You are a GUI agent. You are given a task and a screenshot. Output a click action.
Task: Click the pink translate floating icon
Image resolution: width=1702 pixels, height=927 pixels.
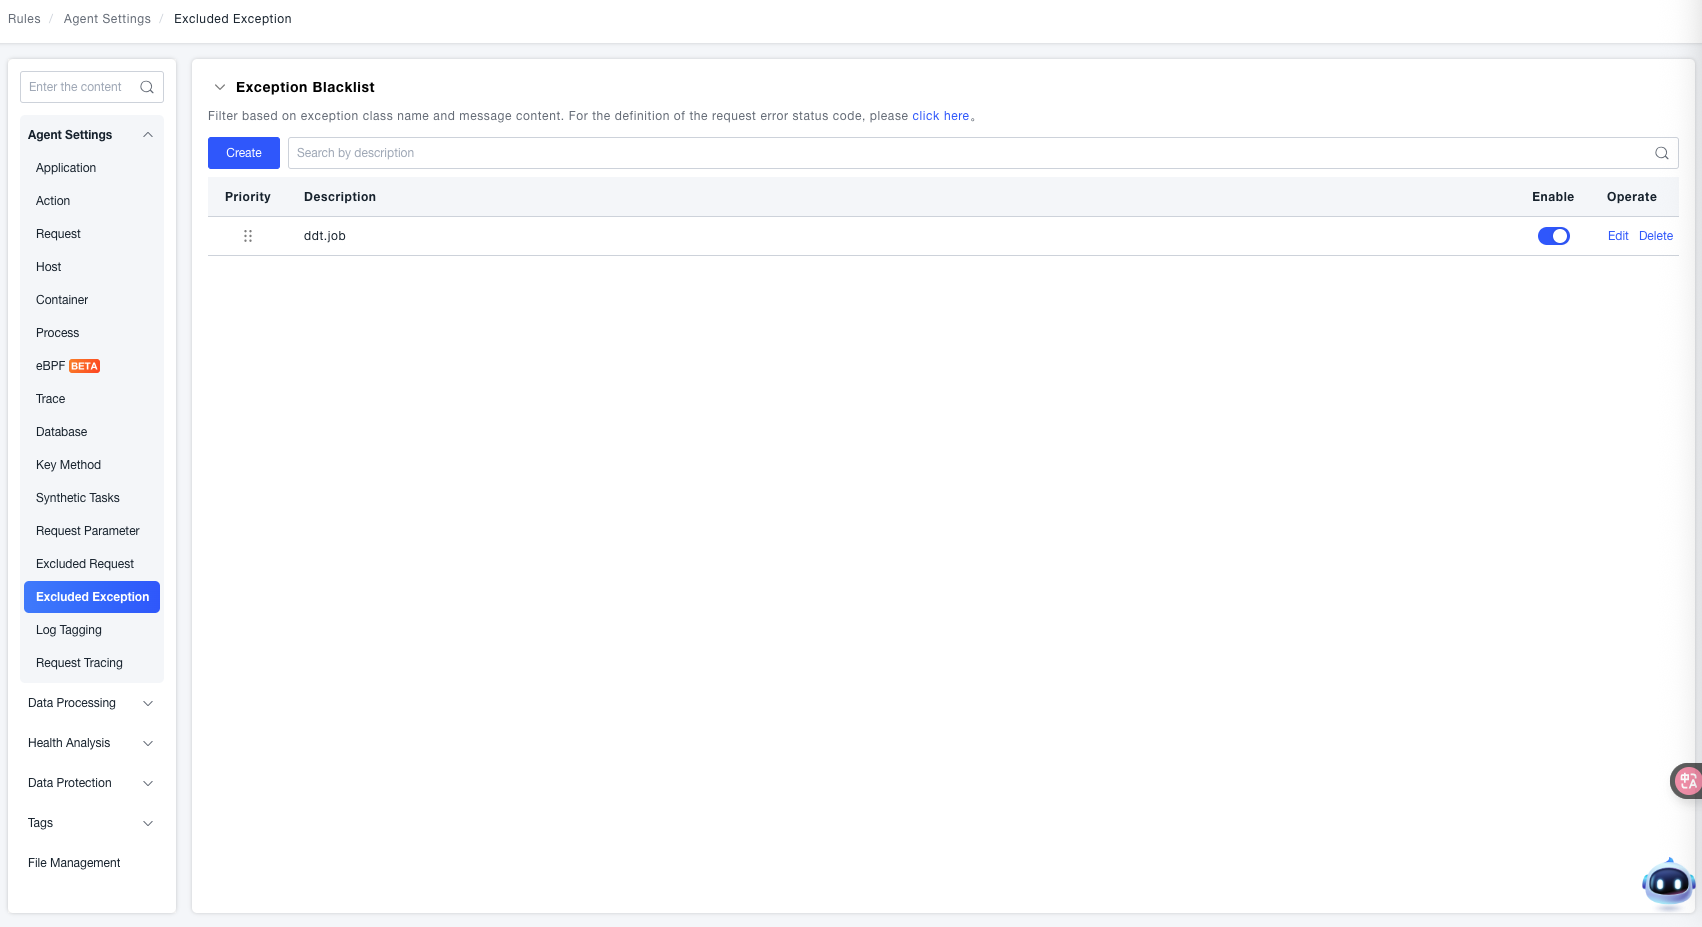1687,781
